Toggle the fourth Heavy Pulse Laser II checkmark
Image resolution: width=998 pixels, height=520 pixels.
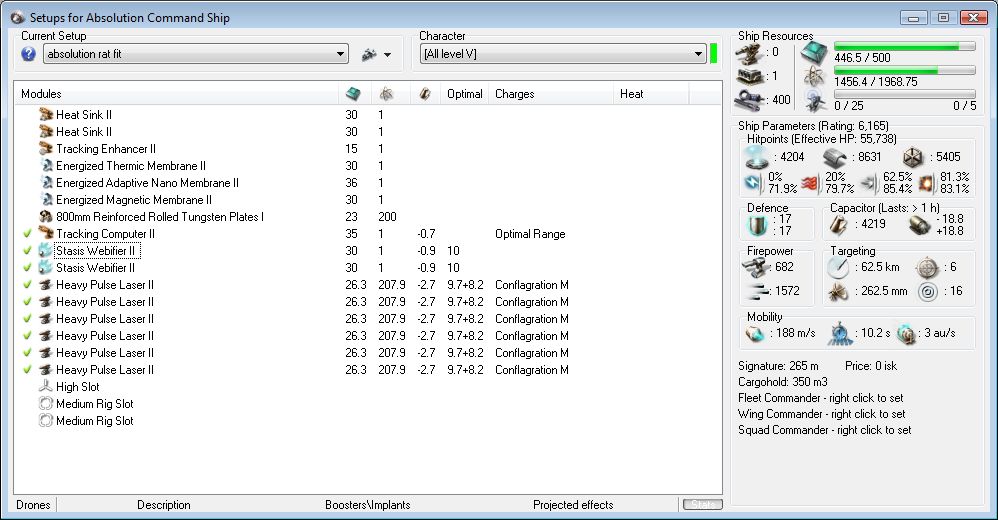pos(27,335)
